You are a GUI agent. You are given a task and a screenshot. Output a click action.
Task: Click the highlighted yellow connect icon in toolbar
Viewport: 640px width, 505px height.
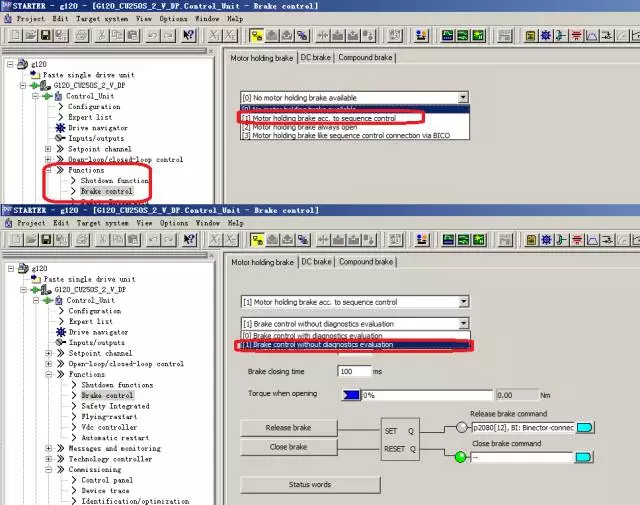258,35
